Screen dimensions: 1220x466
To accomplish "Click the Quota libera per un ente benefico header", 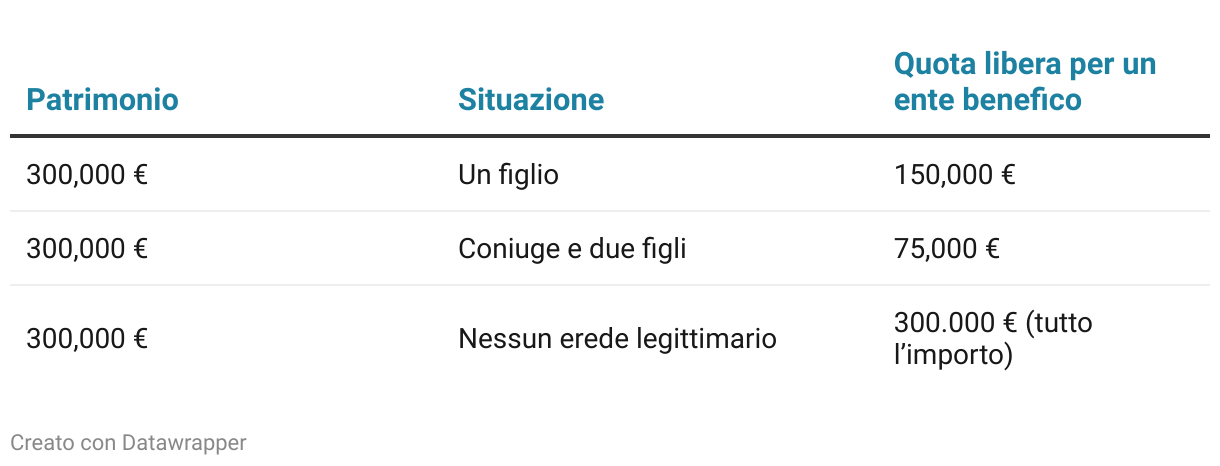I will click(x=1025, y=82).
